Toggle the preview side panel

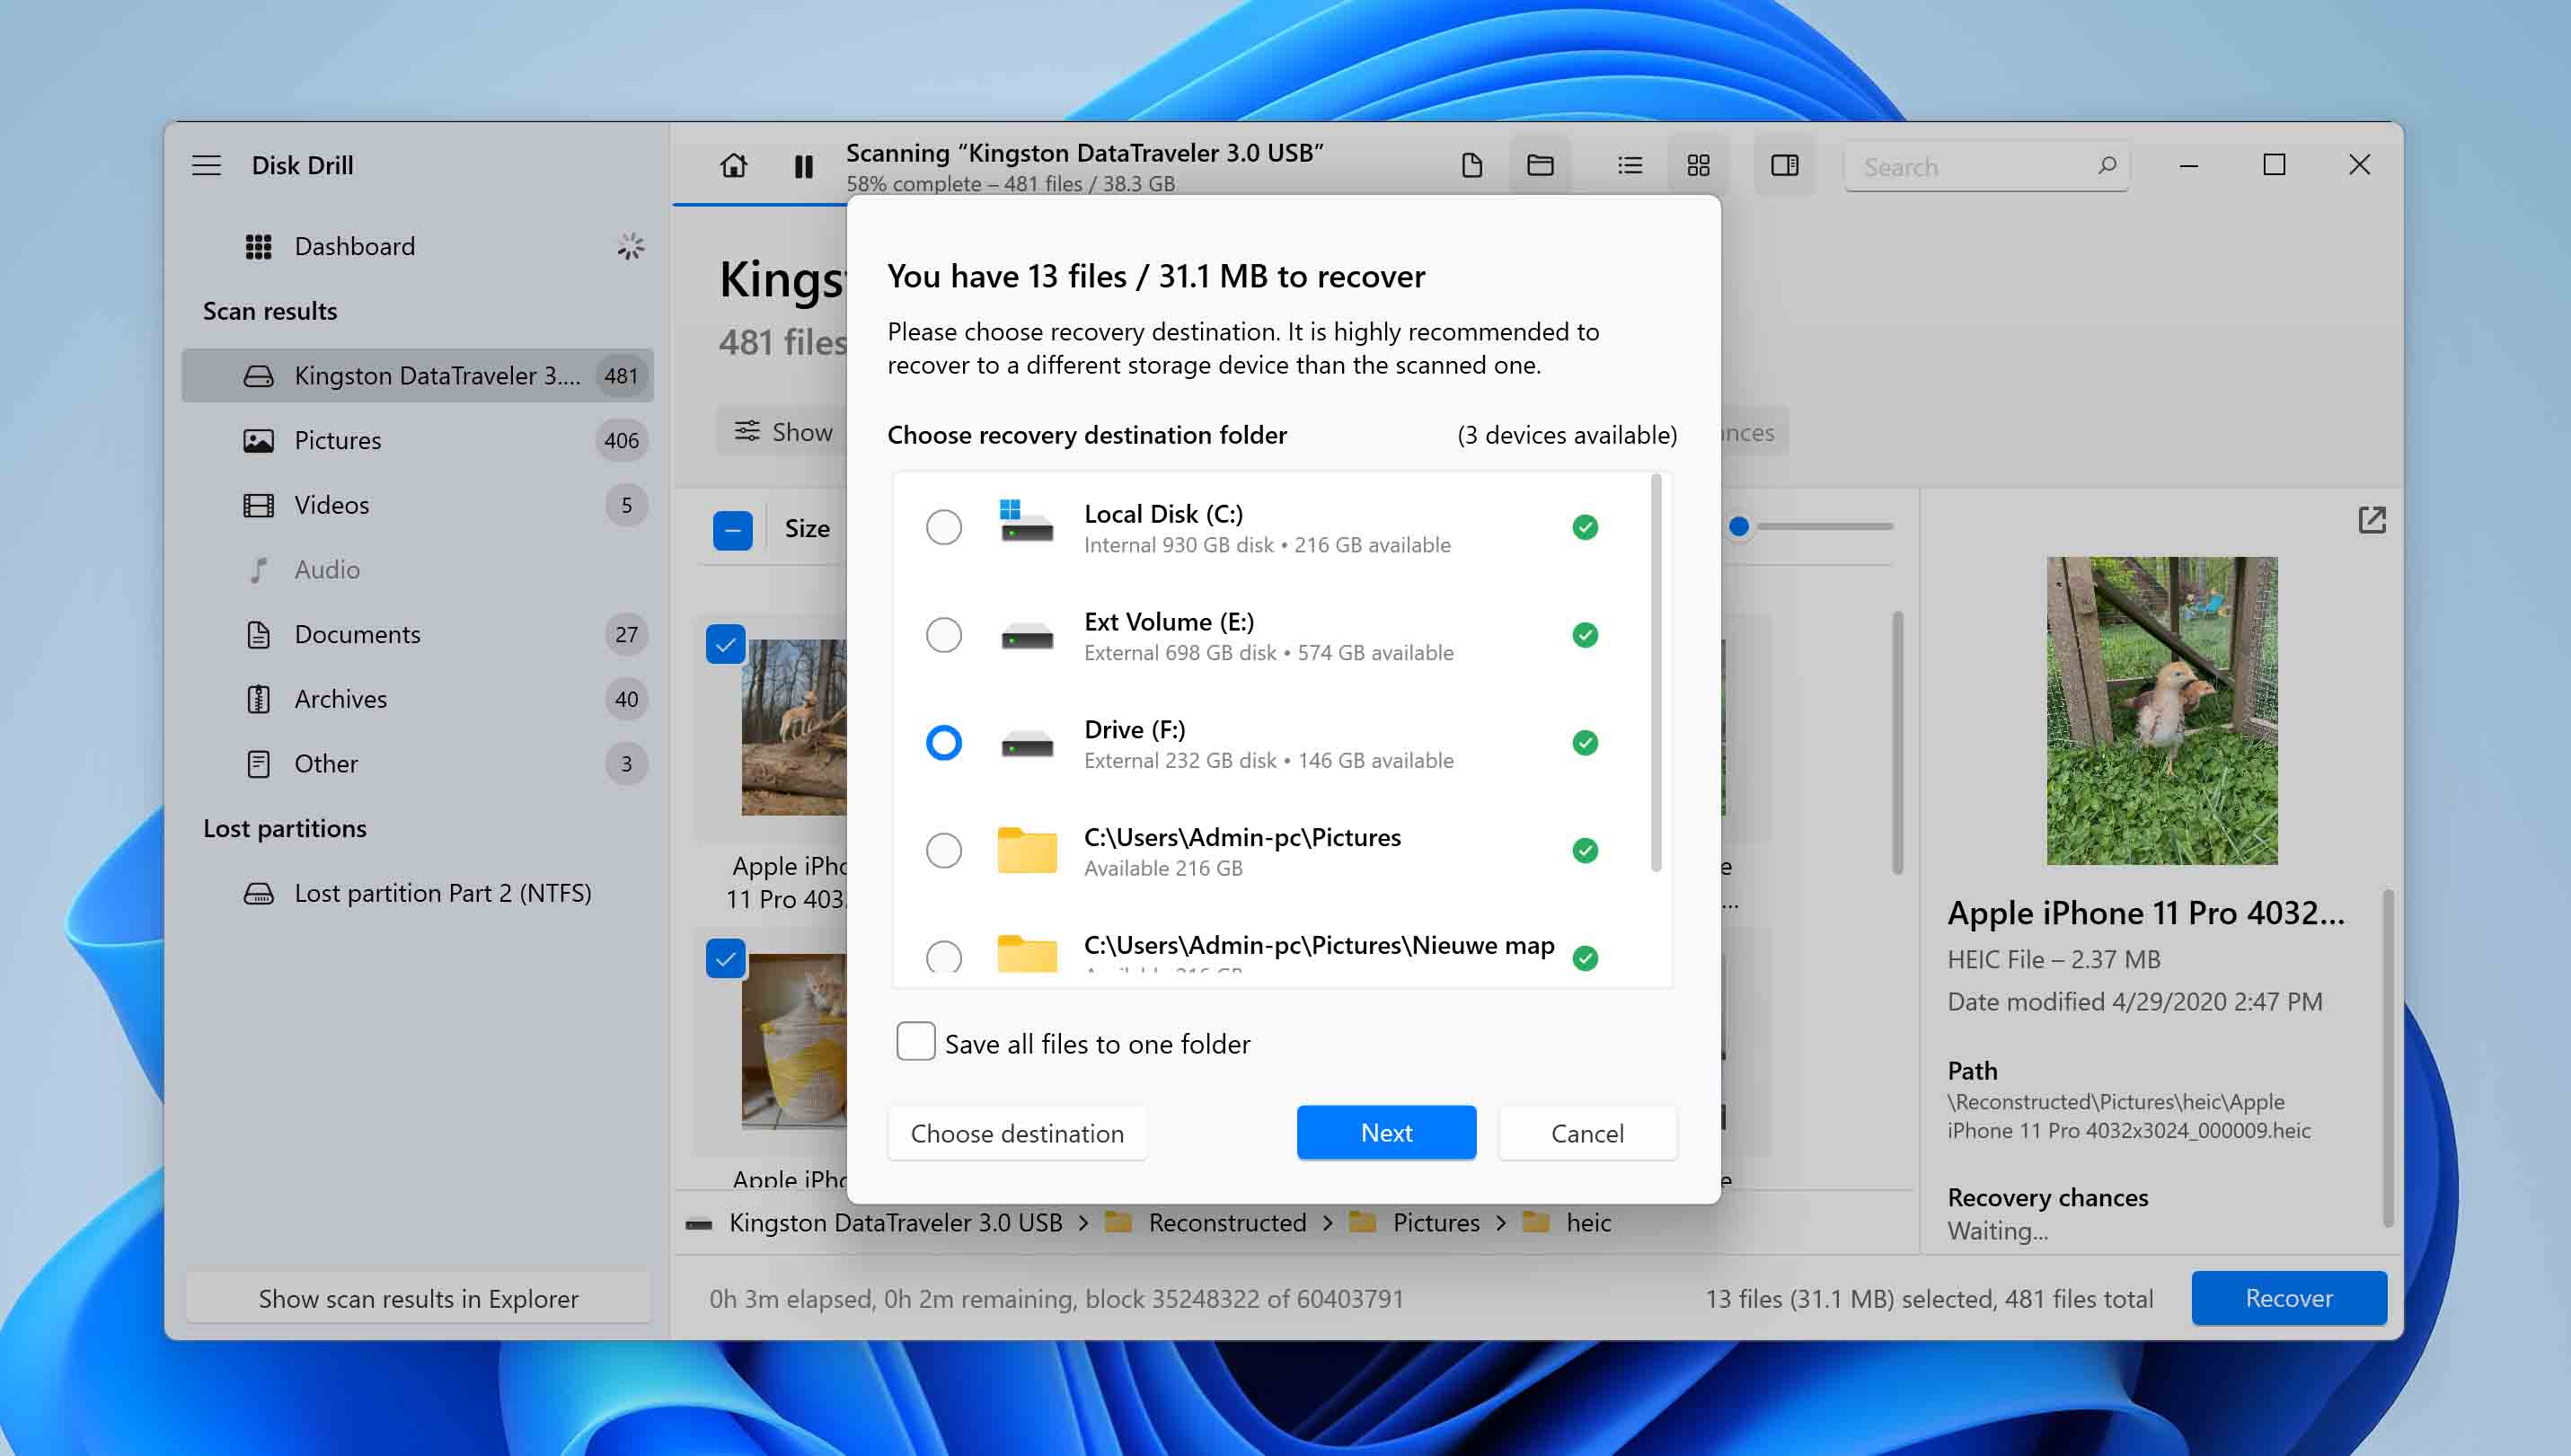pos(1785,165)
